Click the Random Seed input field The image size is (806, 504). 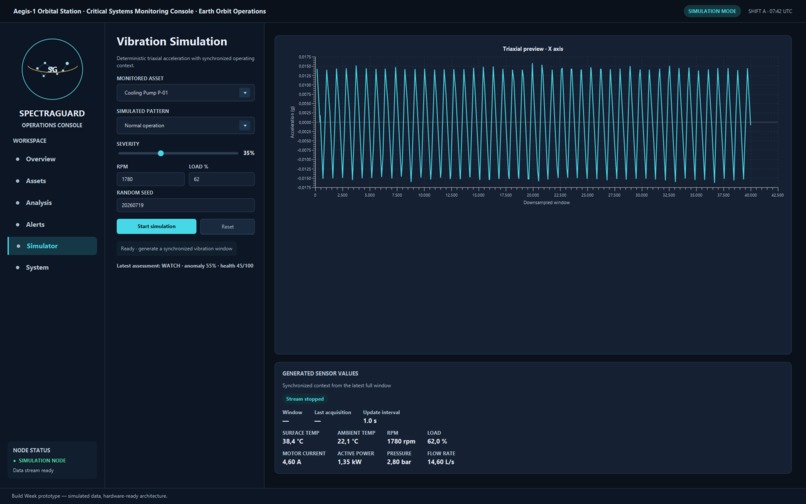(x=186, y=205)
